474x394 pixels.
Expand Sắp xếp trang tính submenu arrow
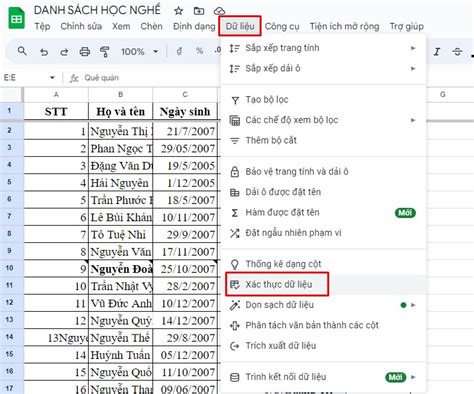[x=413, y=48]
